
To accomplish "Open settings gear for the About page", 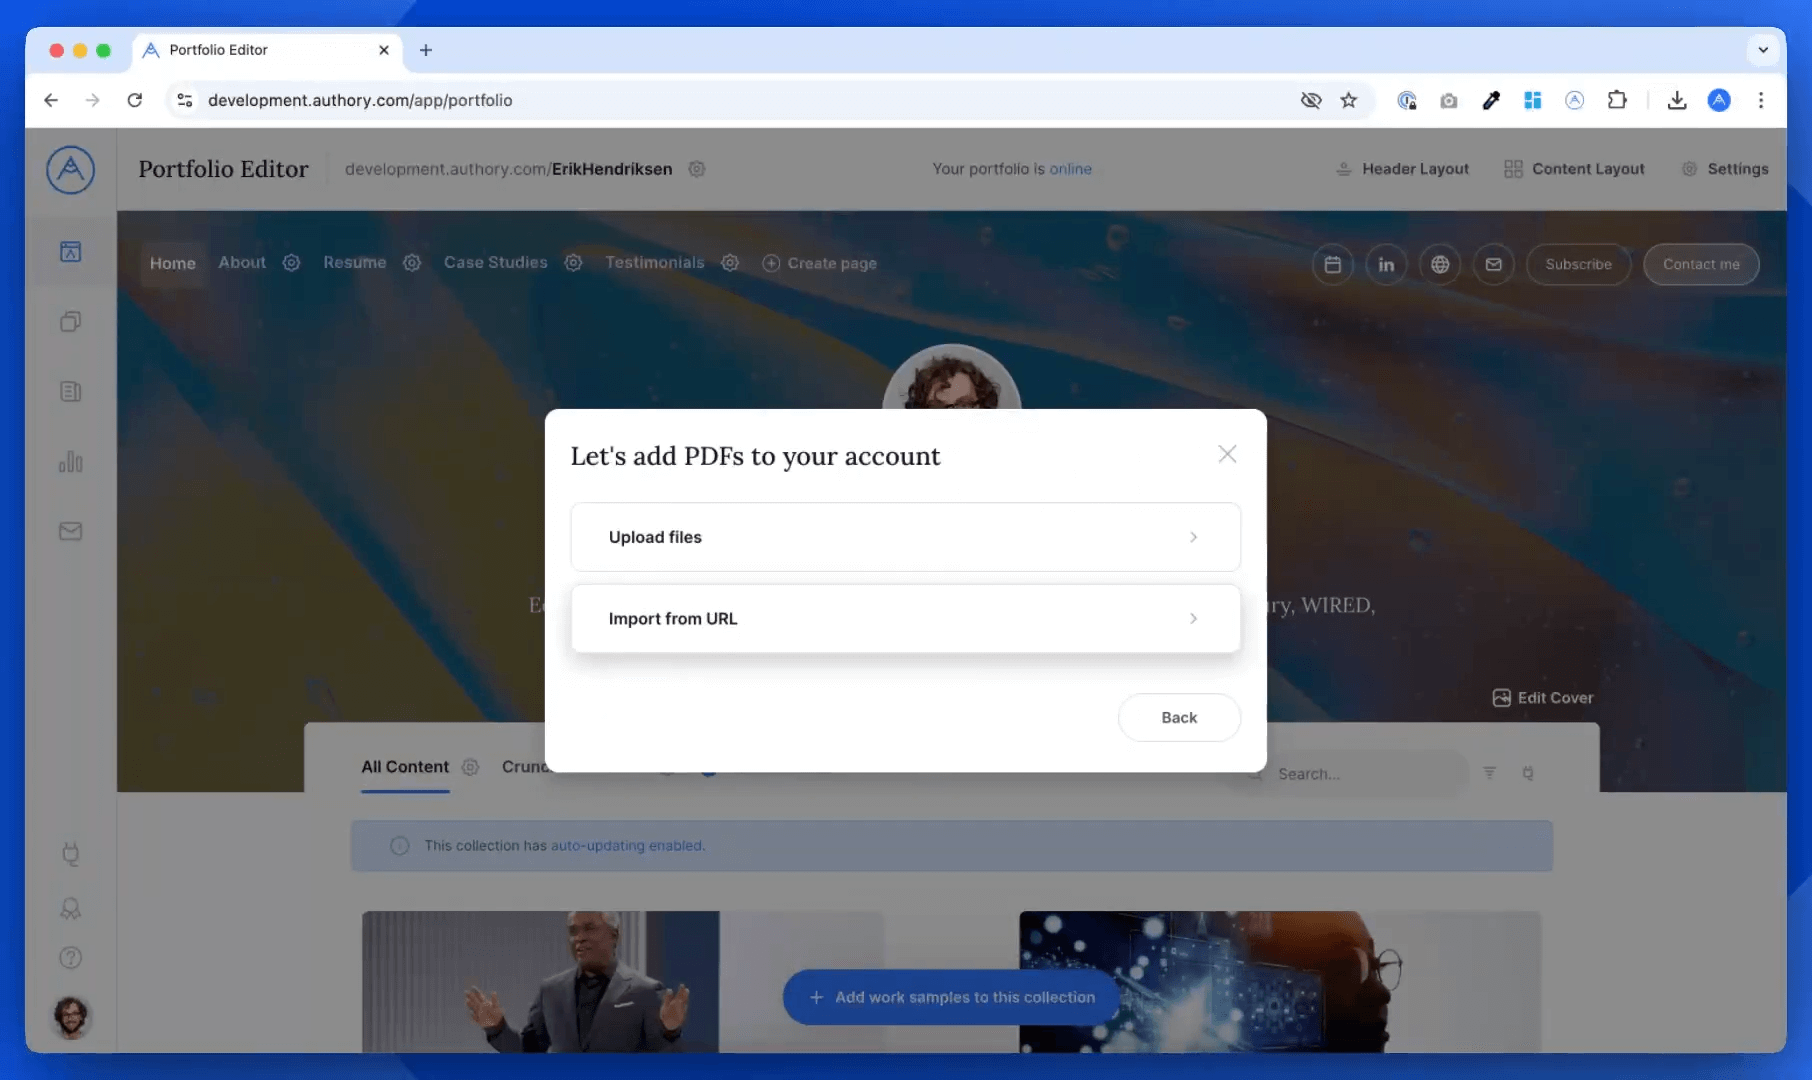I will (x=291, y=263).
